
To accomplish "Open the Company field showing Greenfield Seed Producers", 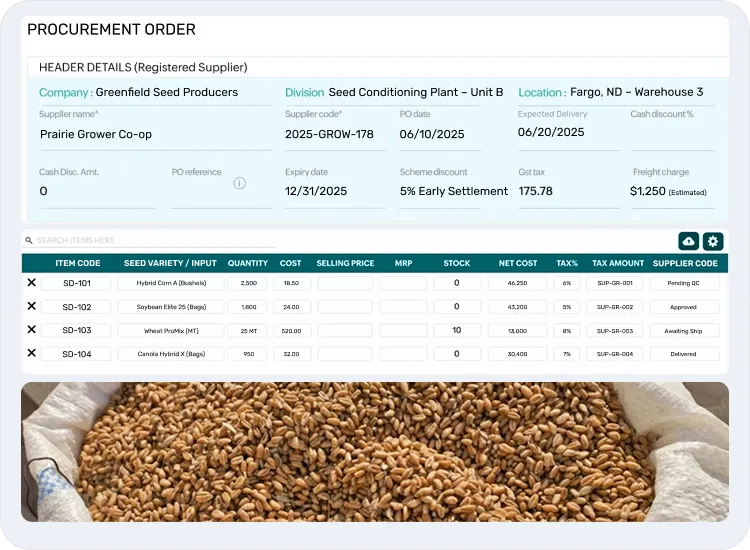I will 155,92.
